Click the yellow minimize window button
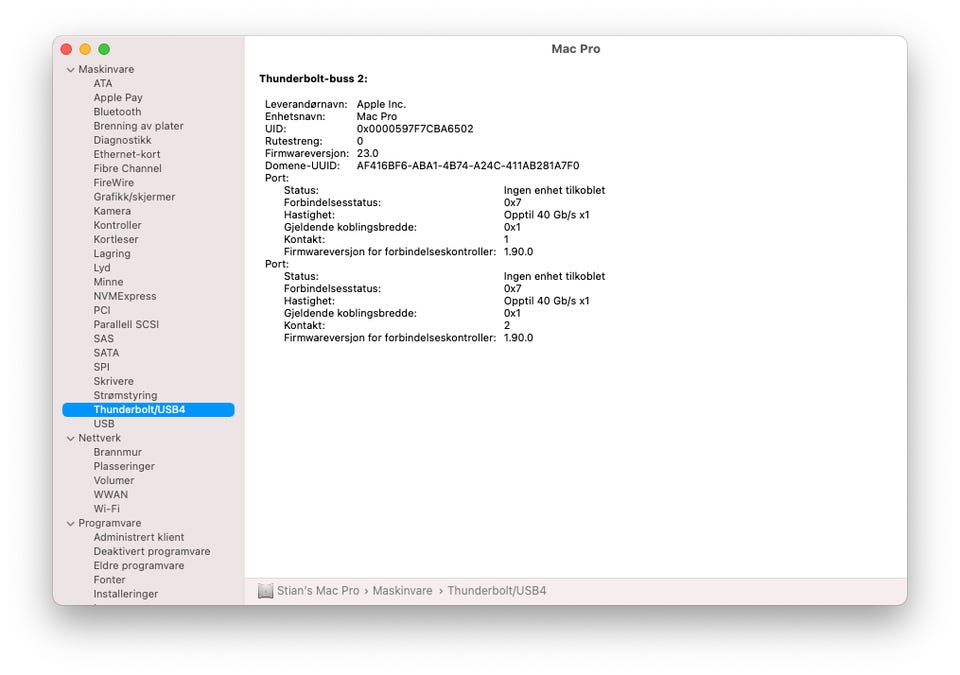This screenshot has height=675, width=960. click(85, 49)
